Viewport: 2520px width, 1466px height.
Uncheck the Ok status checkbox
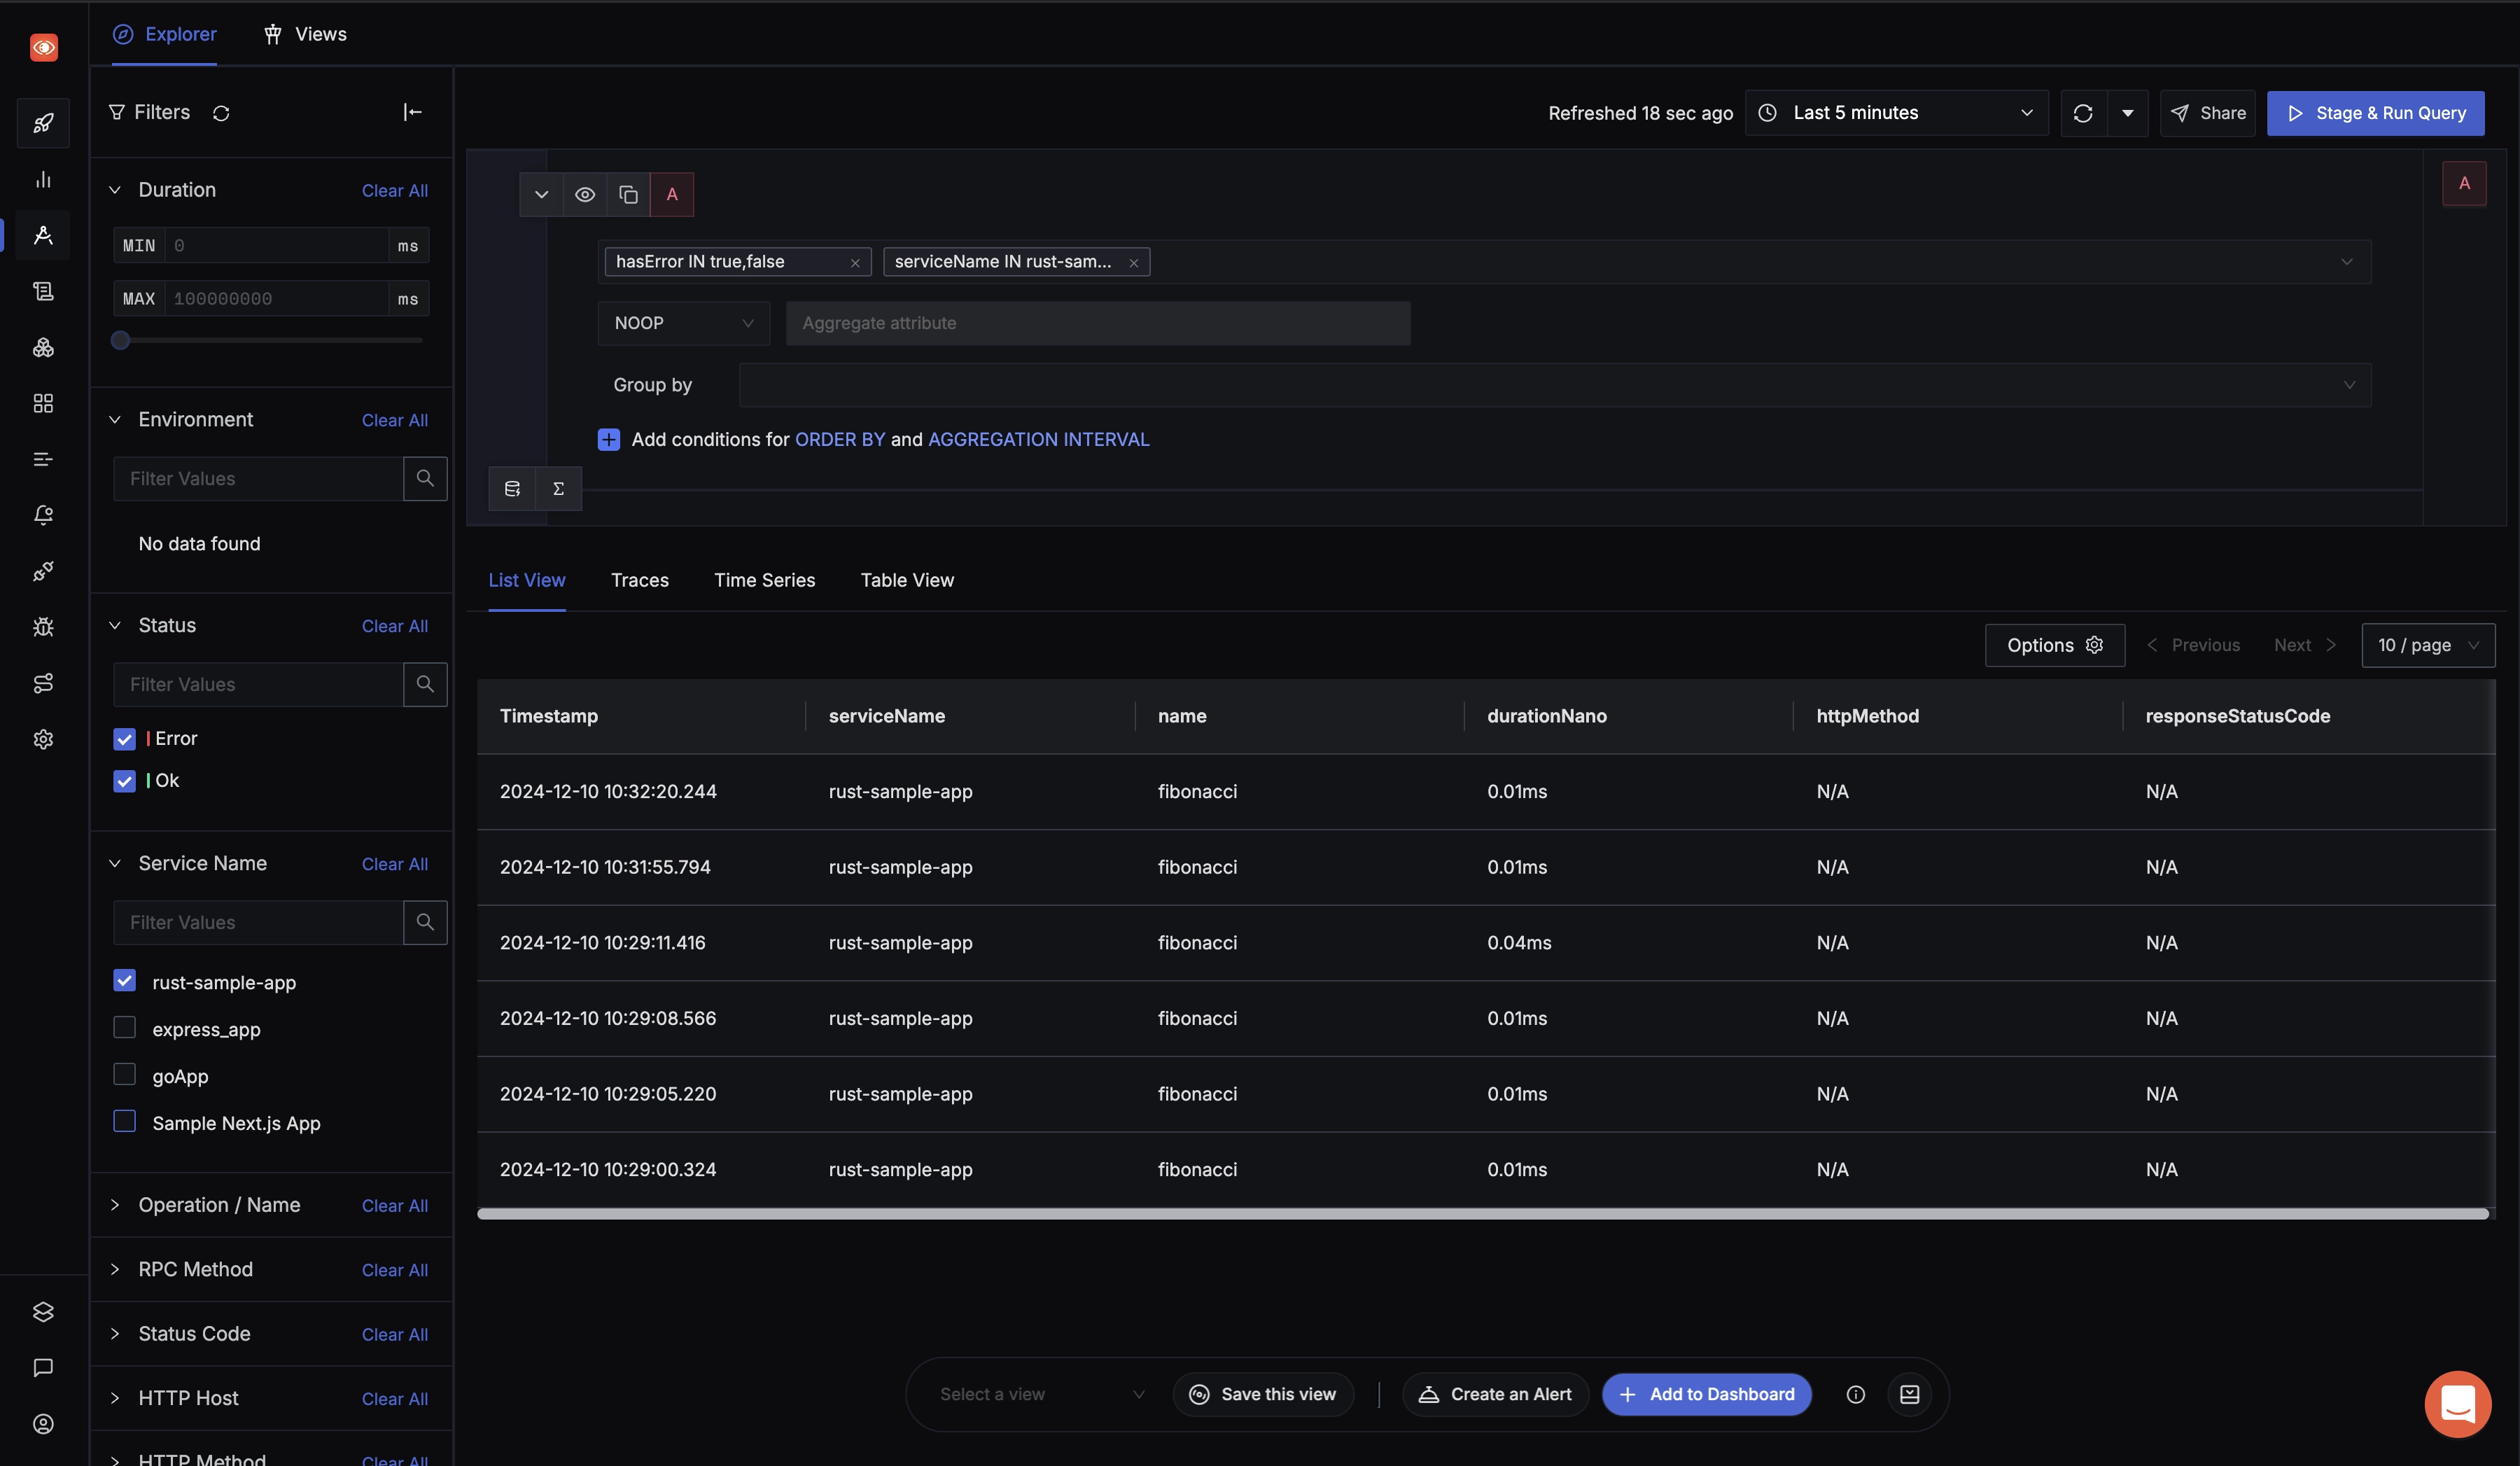tap(124, 781)
